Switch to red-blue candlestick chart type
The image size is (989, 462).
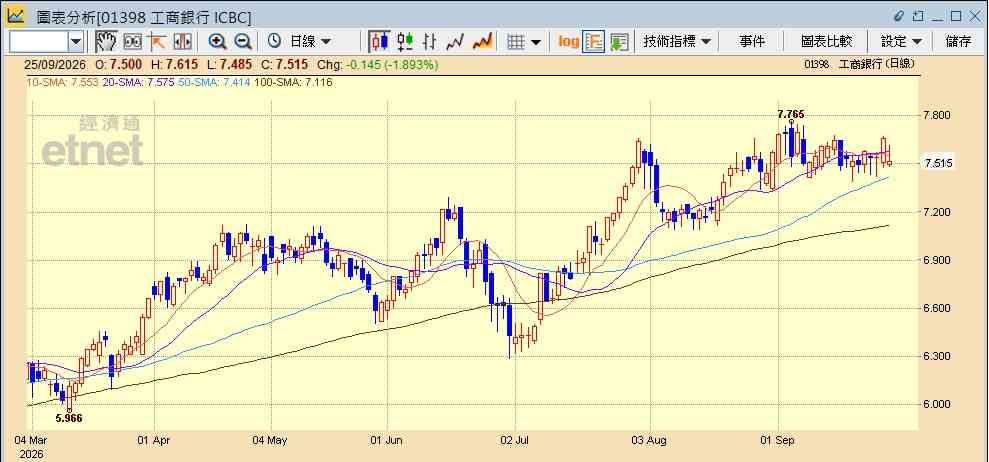380,42
